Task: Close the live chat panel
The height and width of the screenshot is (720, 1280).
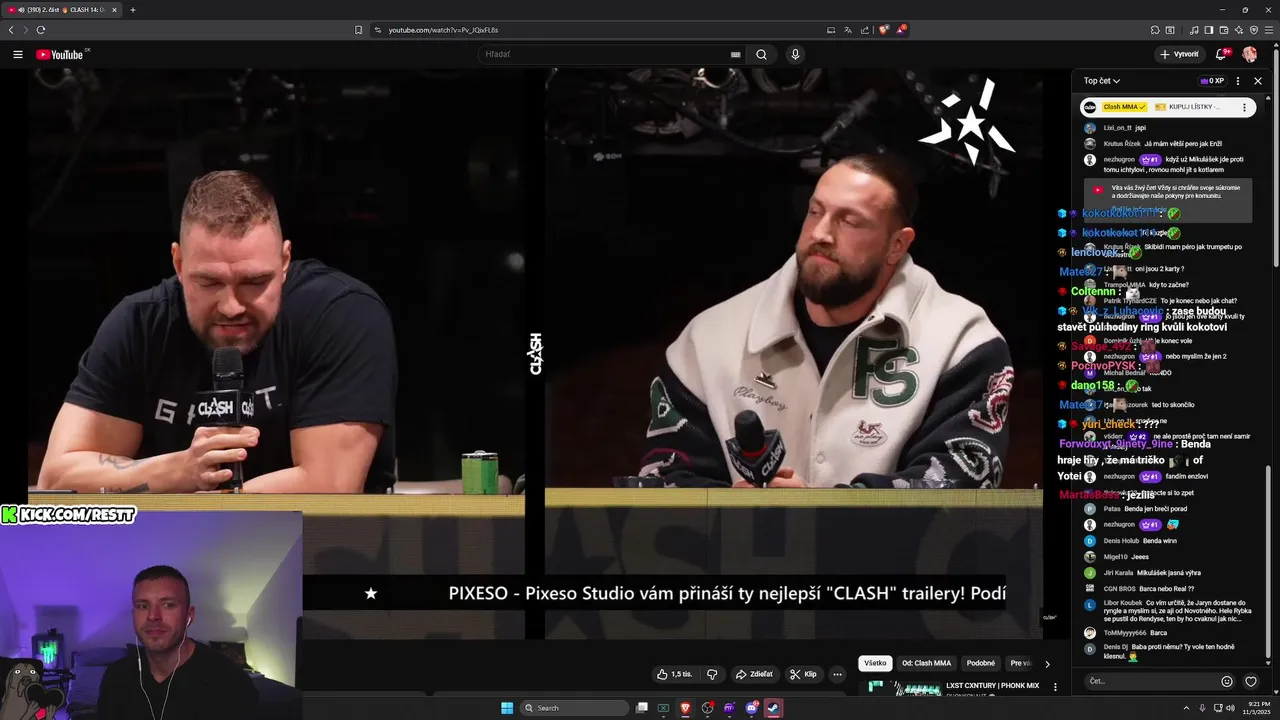Action: click(x=1258, y=81)
